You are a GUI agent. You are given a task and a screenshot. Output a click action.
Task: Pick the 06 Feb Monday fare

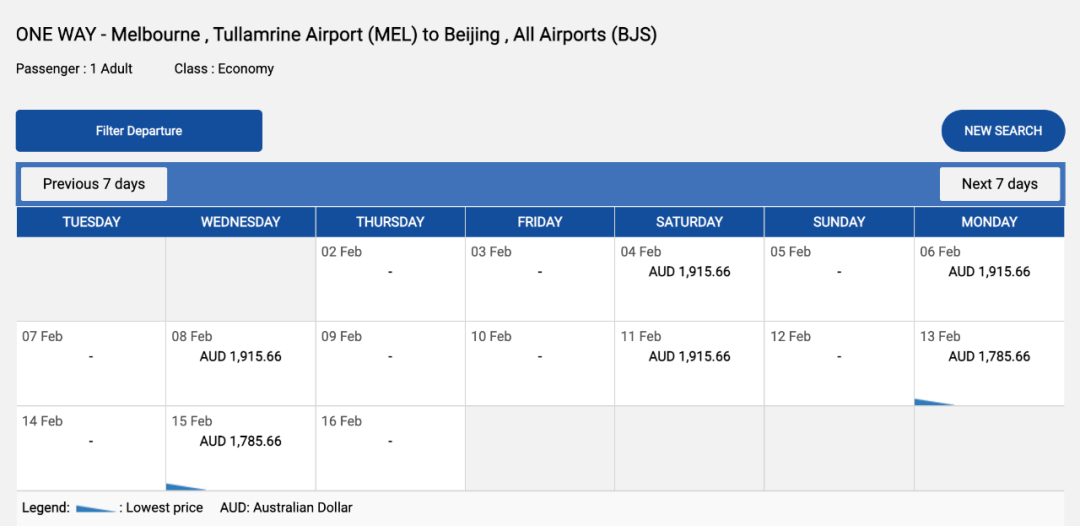click(988, 272)
